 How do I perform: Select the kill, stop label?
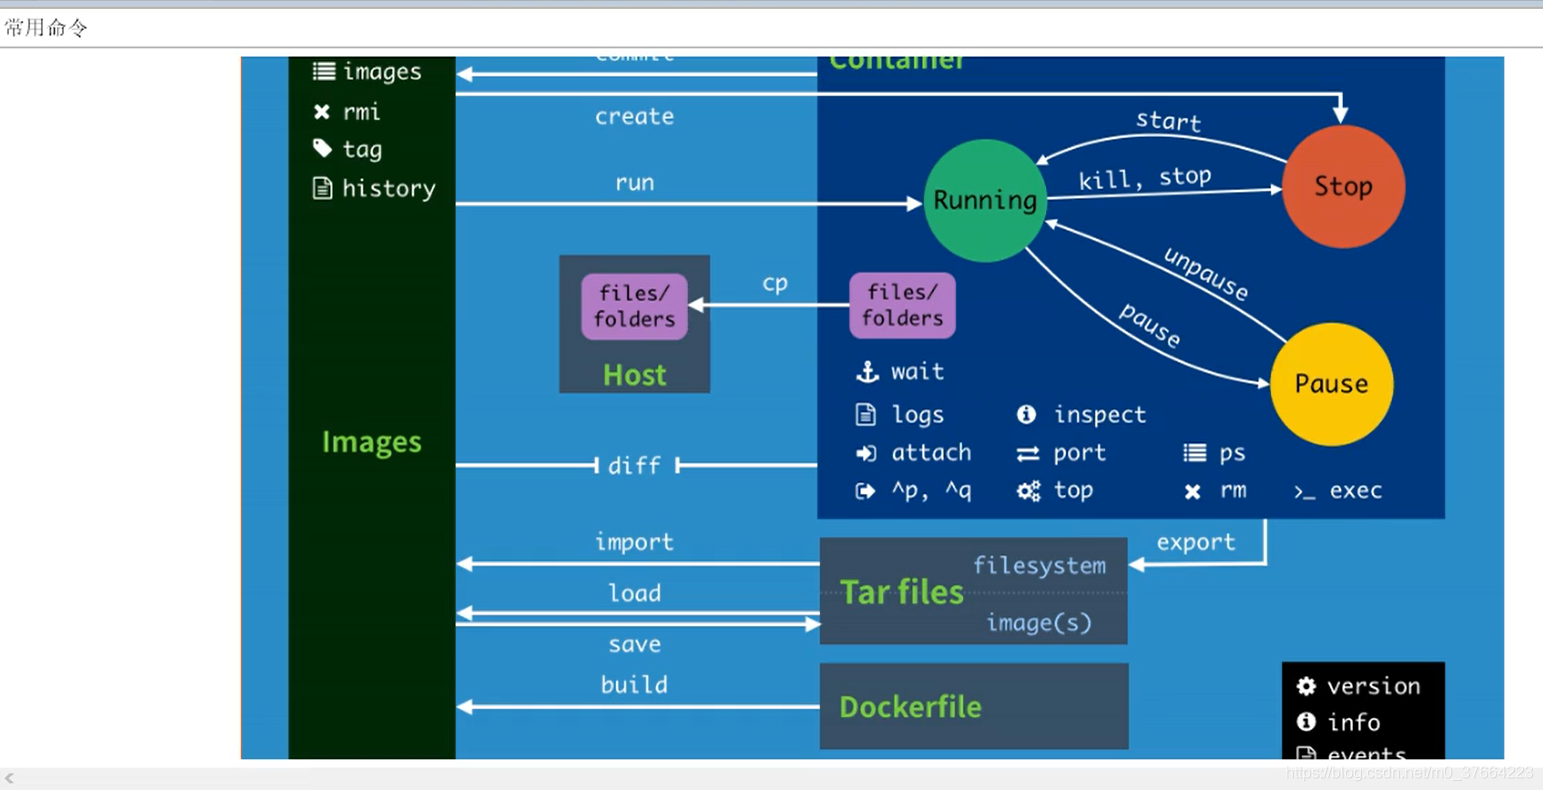[x=1145, y=179]
